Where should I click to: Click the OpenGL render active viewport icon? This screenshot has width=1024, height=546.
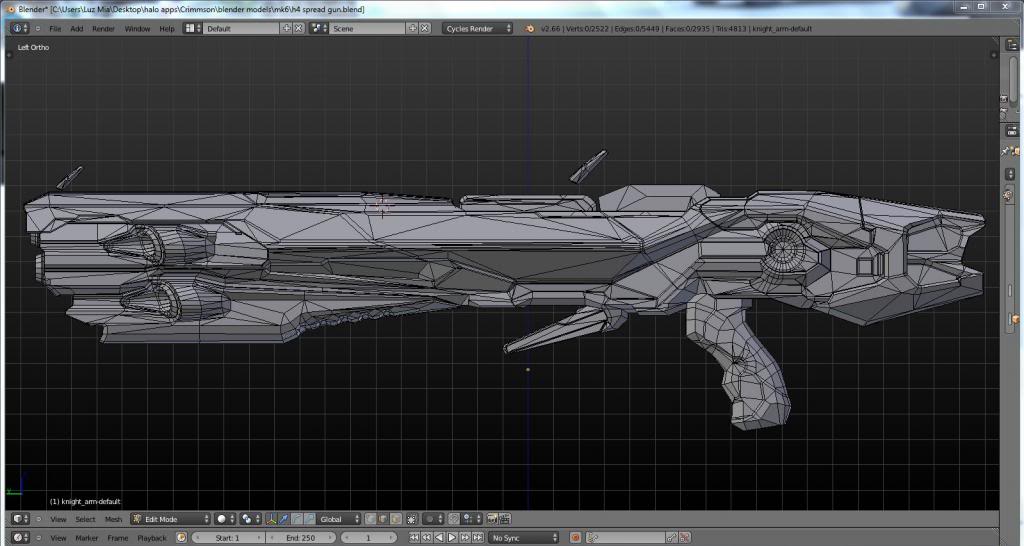pos(492,519)
